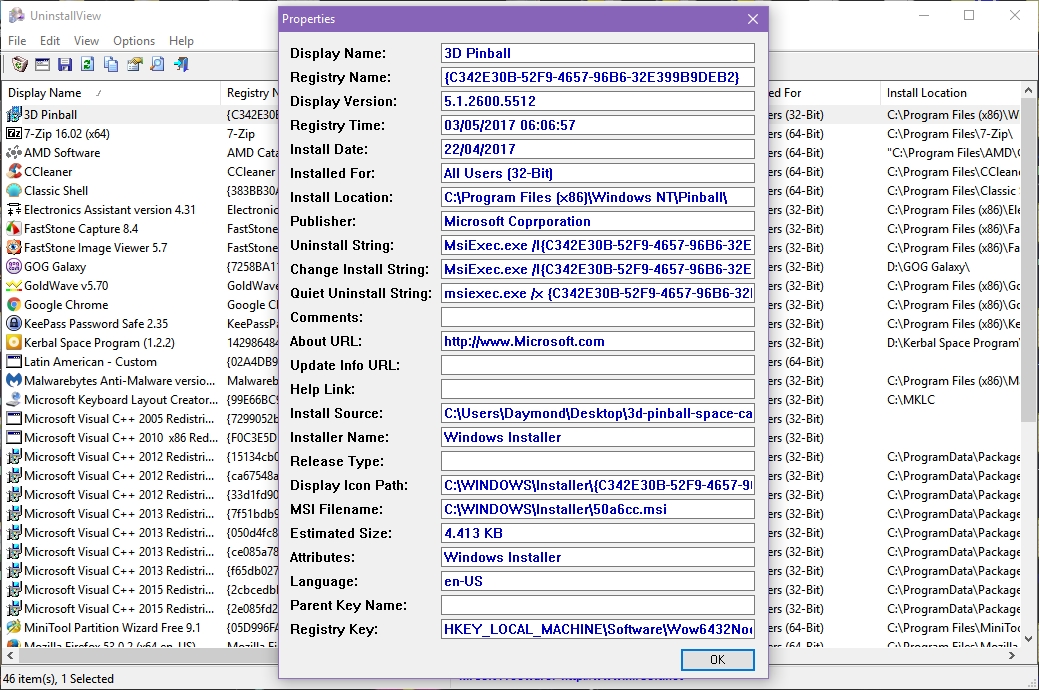Click the Registry Name field in Properties
The image size is (1039, 690).
(598, 77)
